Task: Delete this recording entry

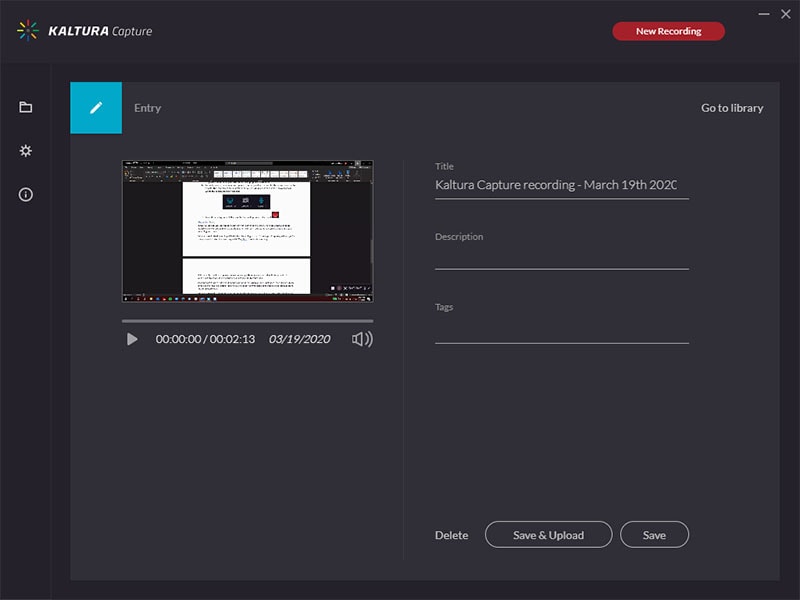Action: (452, 535)
